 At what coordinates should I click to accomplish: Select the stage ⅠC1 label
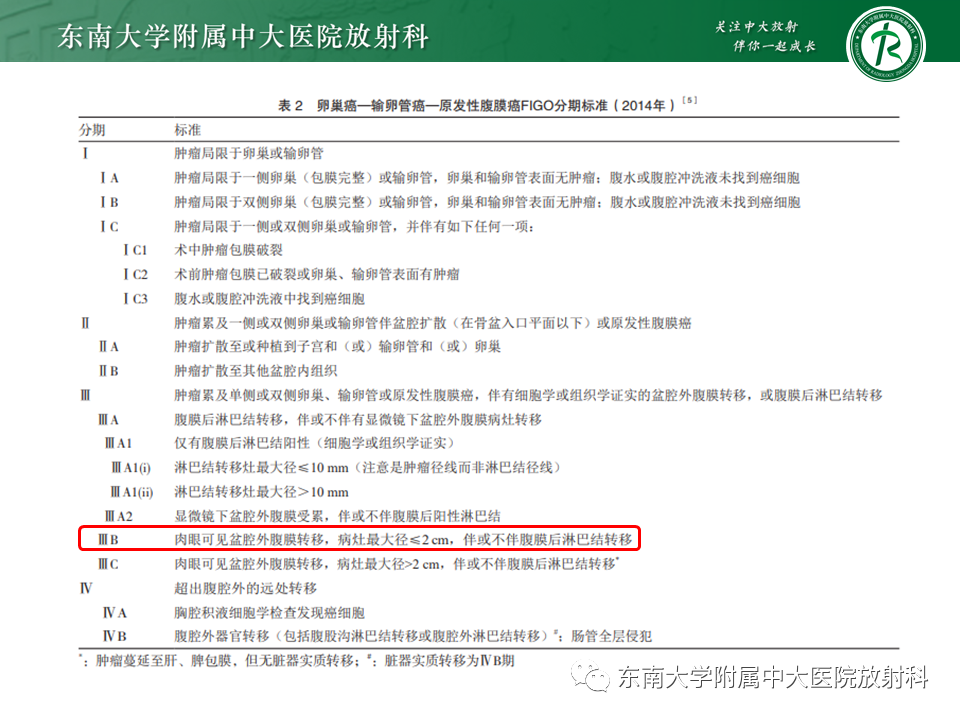135,250
